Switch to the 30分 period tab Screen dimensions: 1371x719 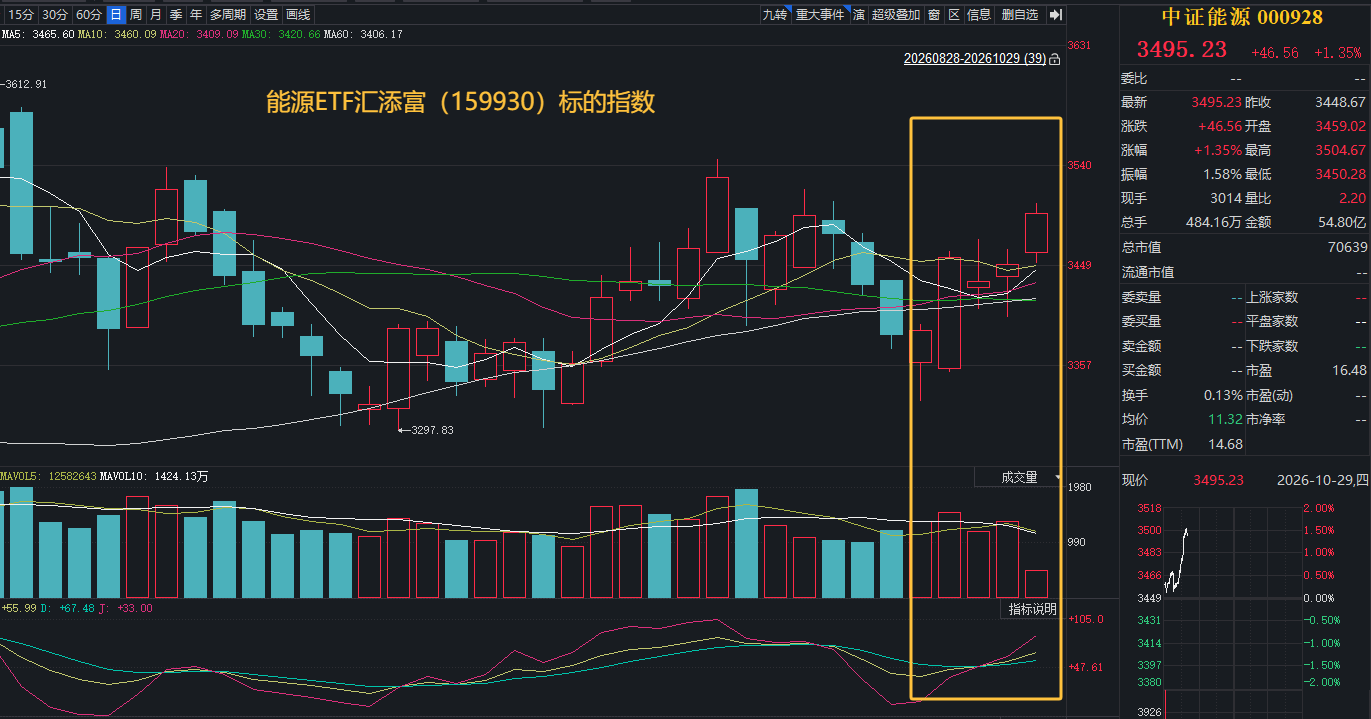(x=54, y=14)
